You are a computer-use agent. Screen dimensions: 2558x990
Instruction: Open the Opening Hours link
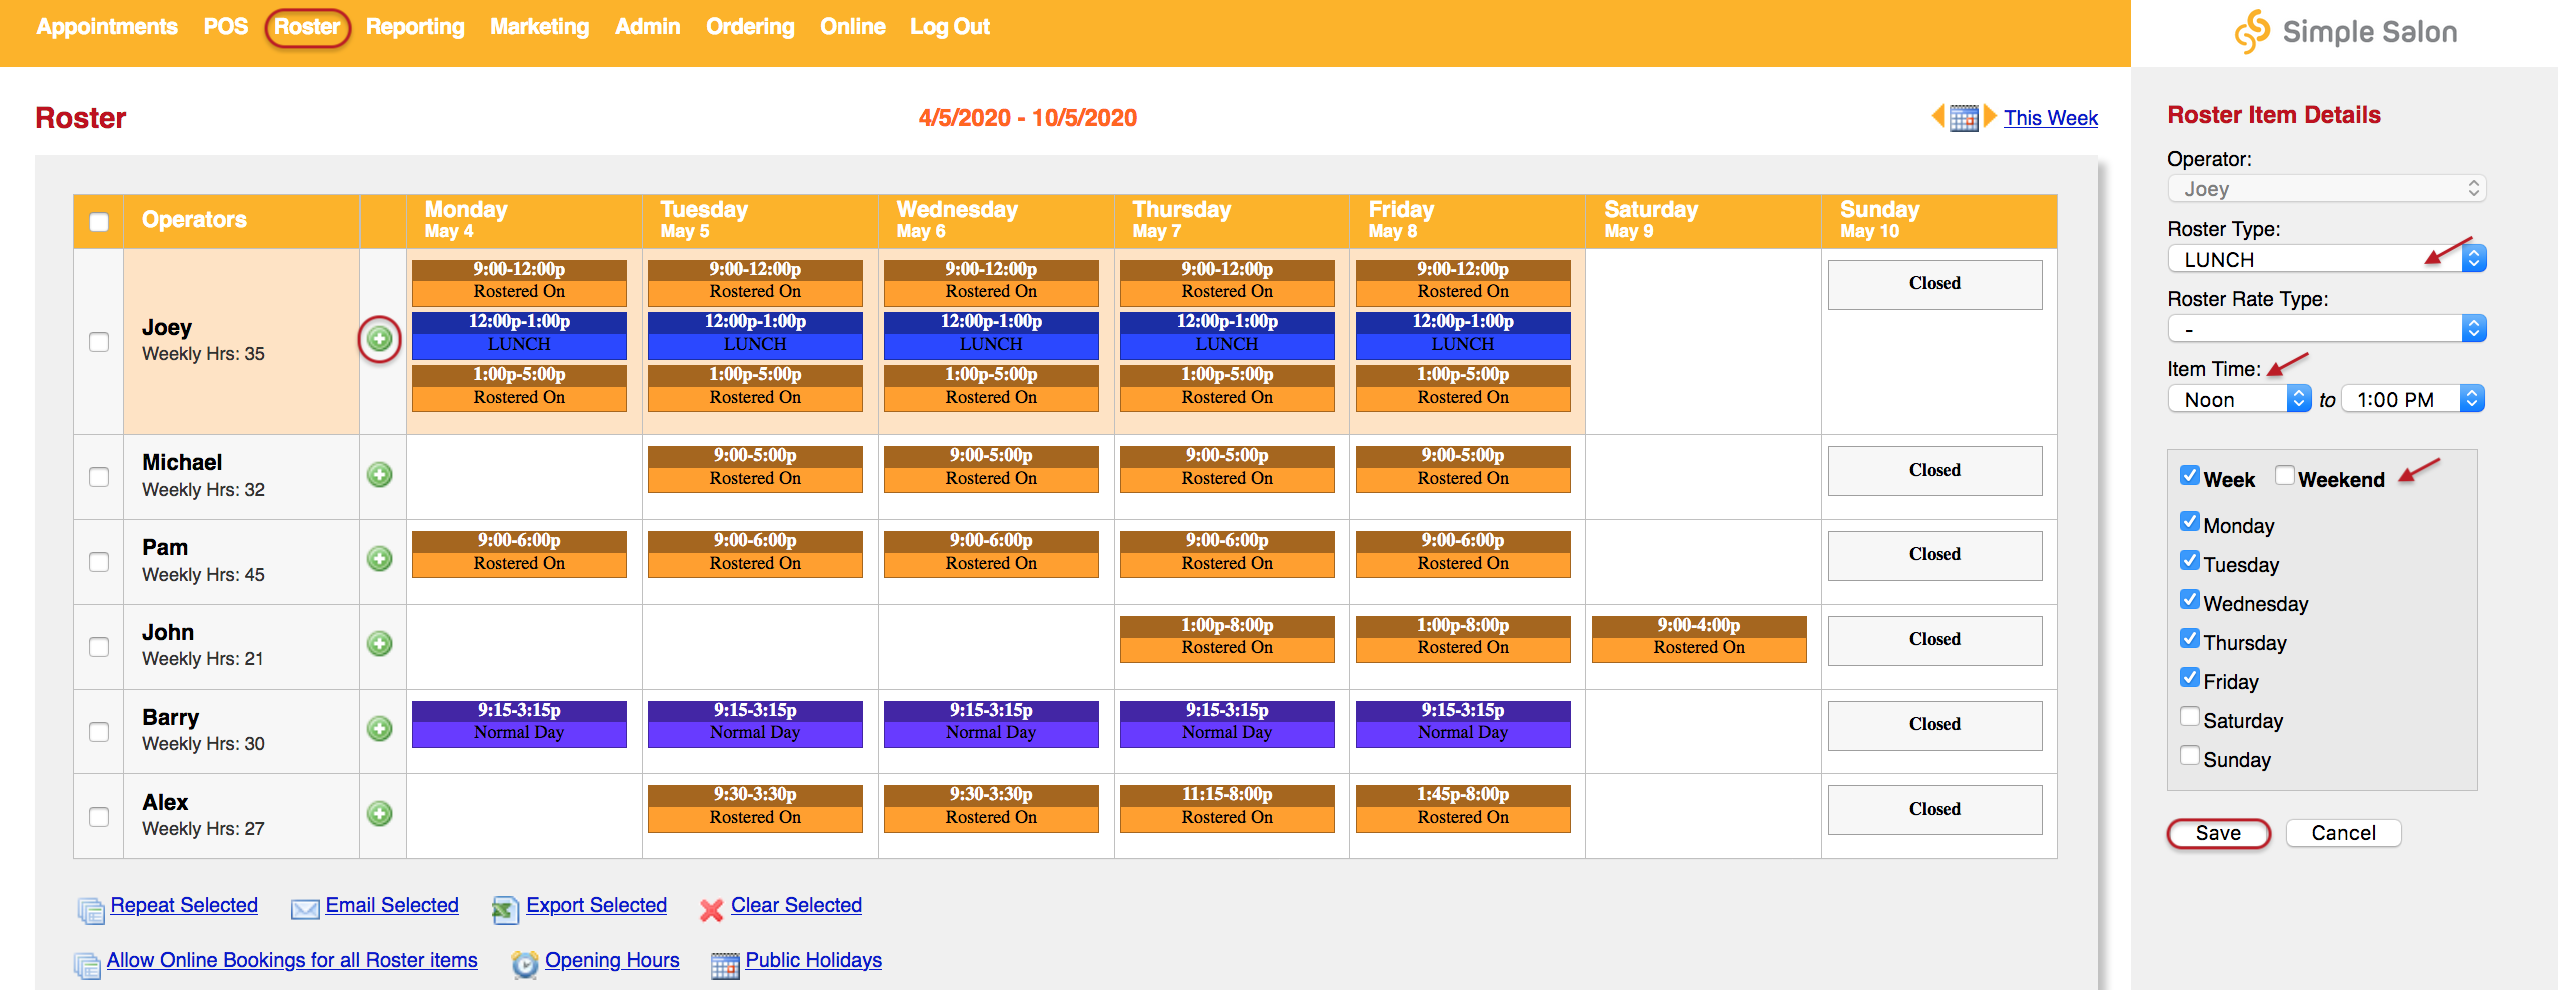(612, 960)
